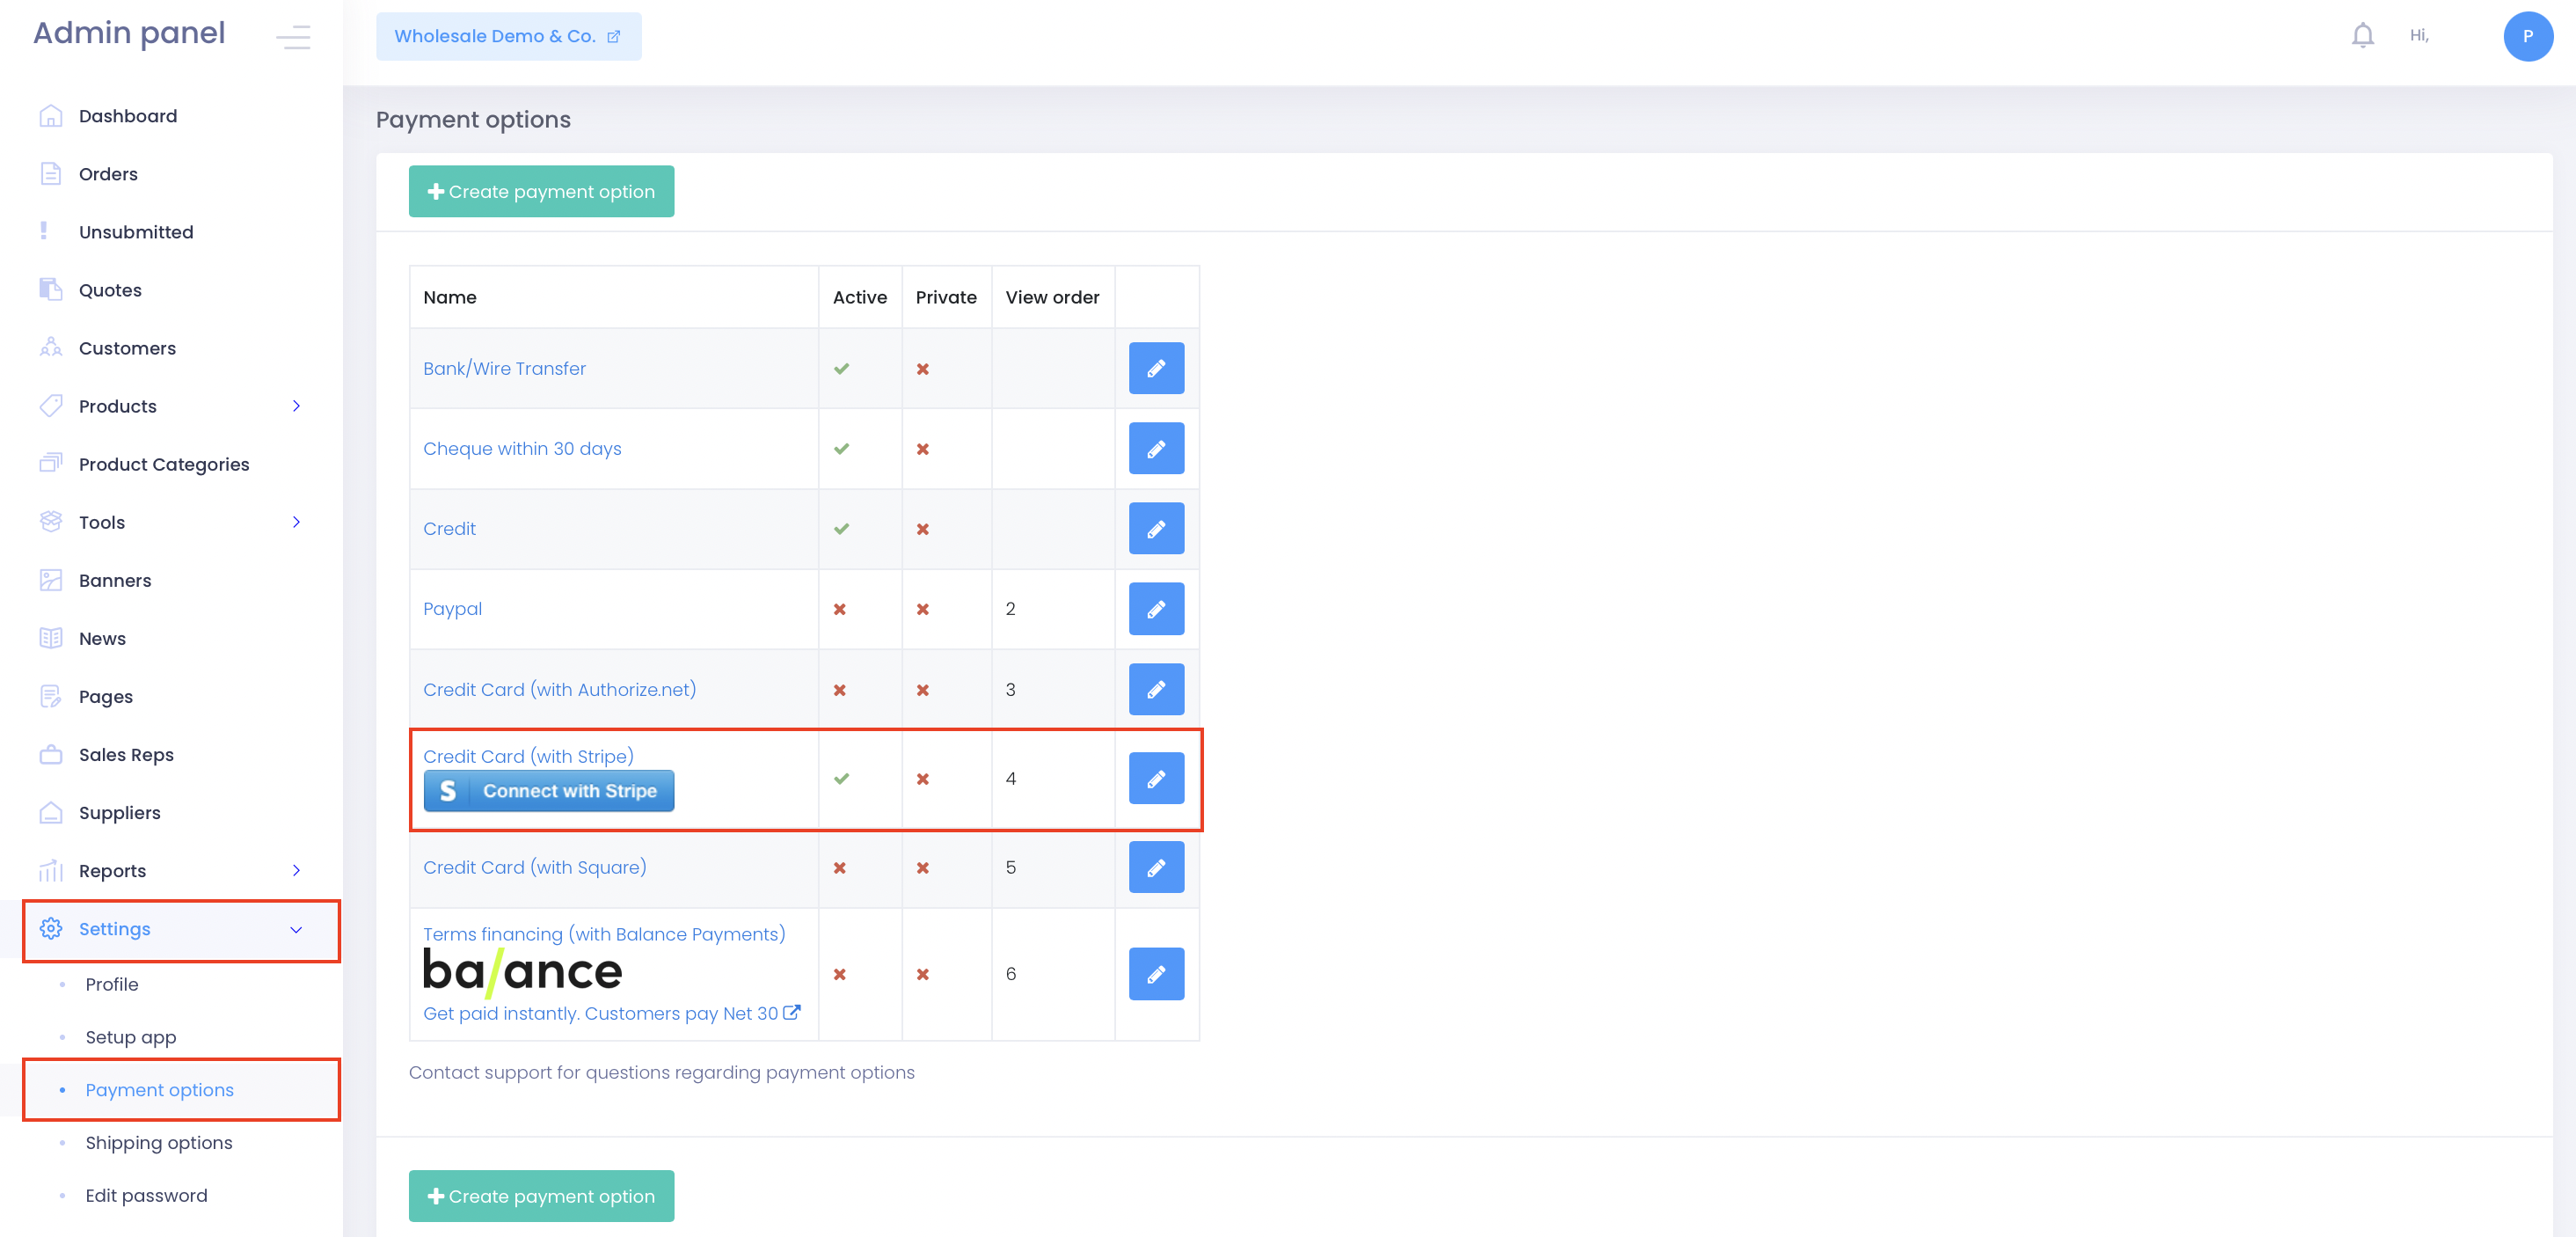
Task: Open Shipping options in Settings submenu
Action: pyautogui.click(x=158, y=1142)
